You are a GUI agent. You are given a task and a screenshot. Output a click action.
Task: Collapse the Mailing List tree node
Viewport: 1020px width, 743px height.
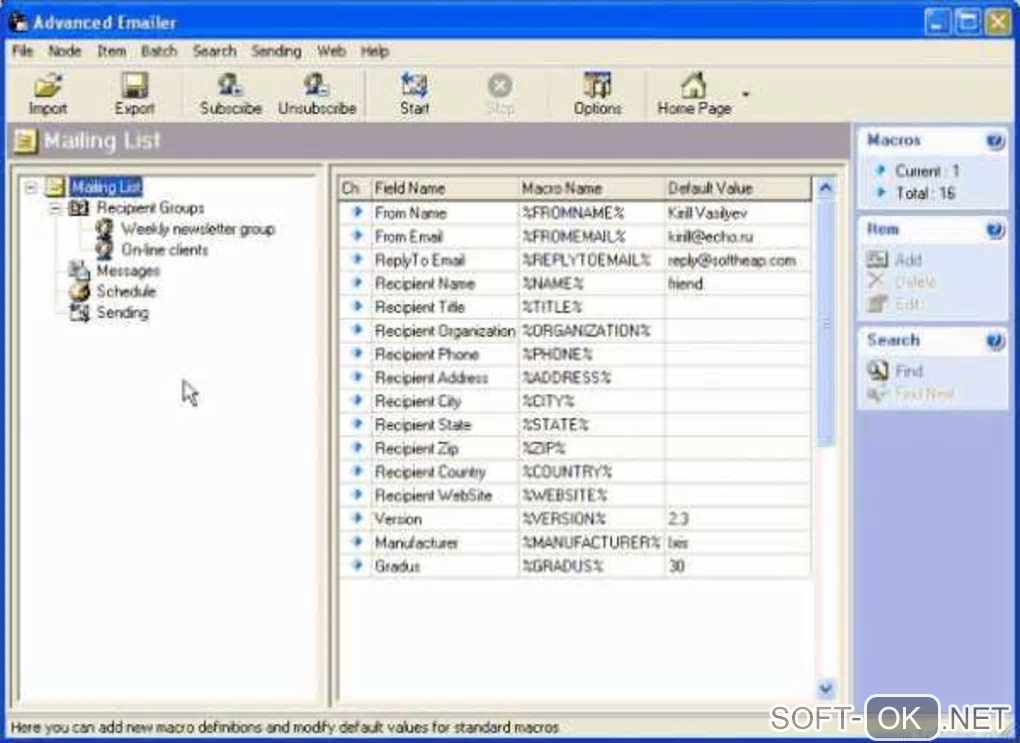[31, 187]
